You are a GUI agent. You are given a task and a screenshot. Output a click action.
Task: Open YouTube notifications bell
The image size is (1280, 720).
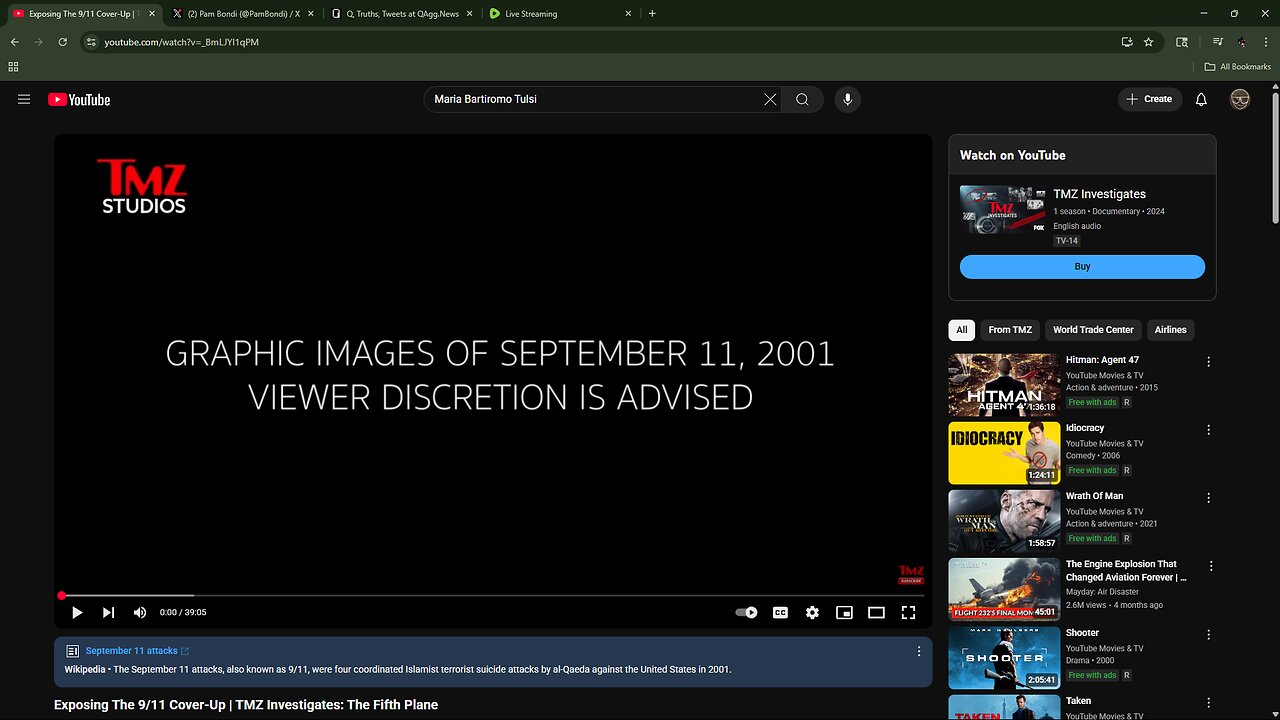[1201, 99]
